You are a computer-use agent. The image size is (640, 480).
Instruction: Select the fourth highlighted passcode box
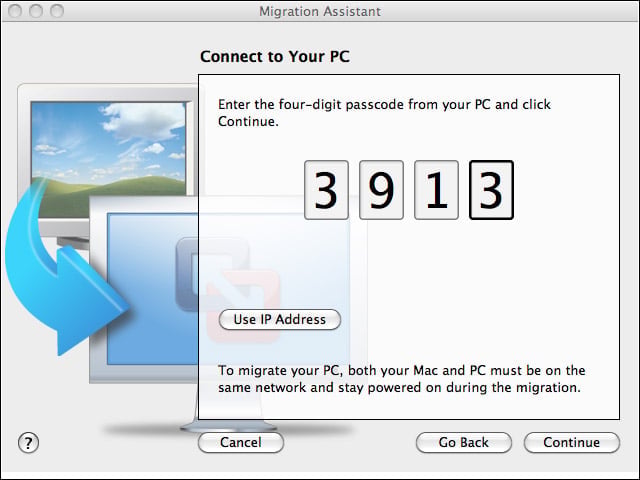click(491, 190)
